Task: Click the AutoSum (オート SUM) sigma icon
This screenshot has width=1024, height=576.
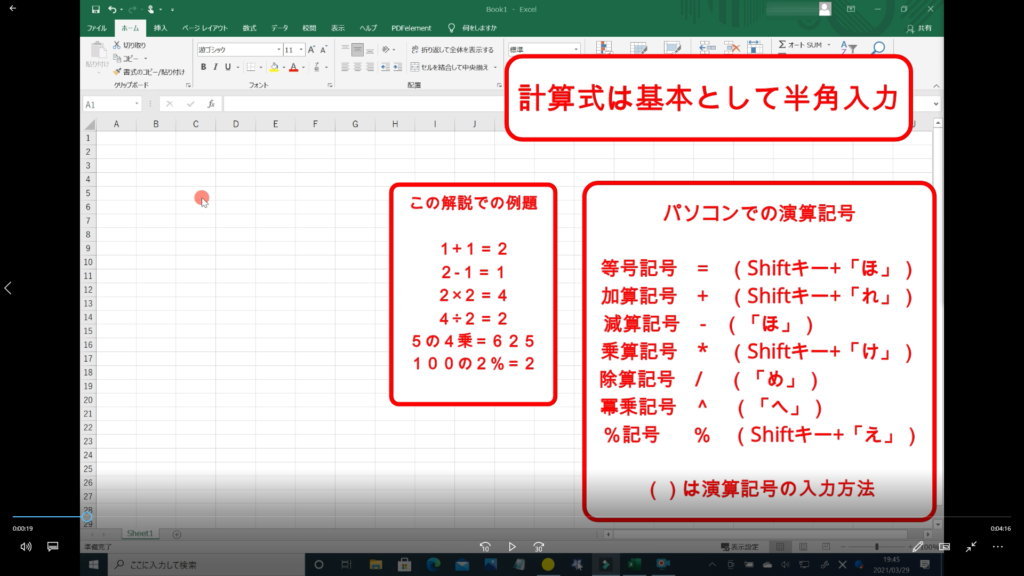Action: pos(783,45)
